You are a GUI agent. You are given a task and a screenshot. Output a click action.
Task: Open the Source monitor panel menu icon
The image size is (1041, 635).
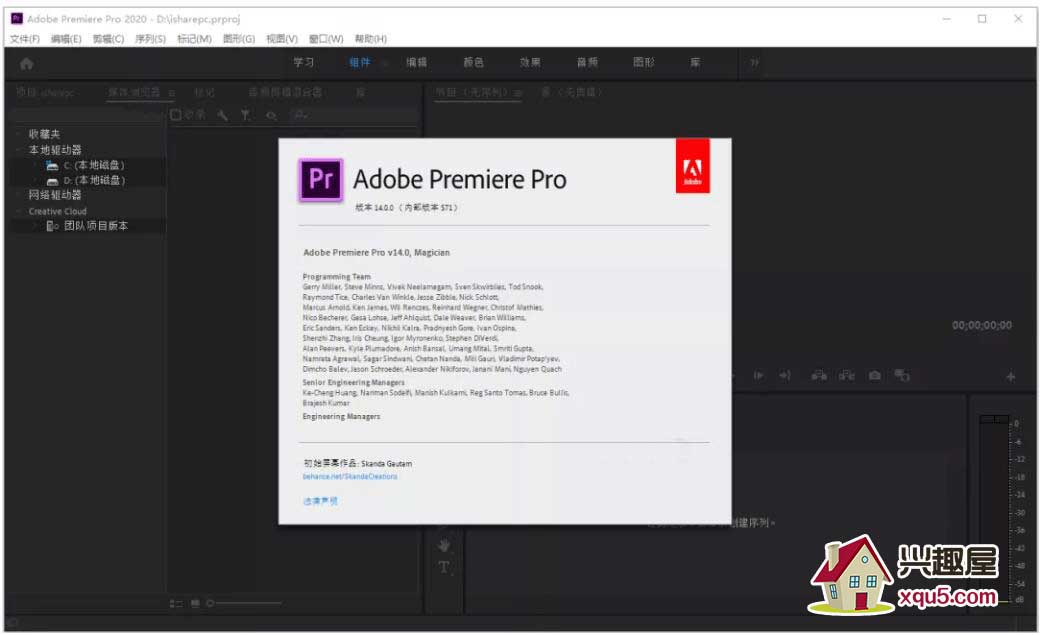click(x=519, y=93)
